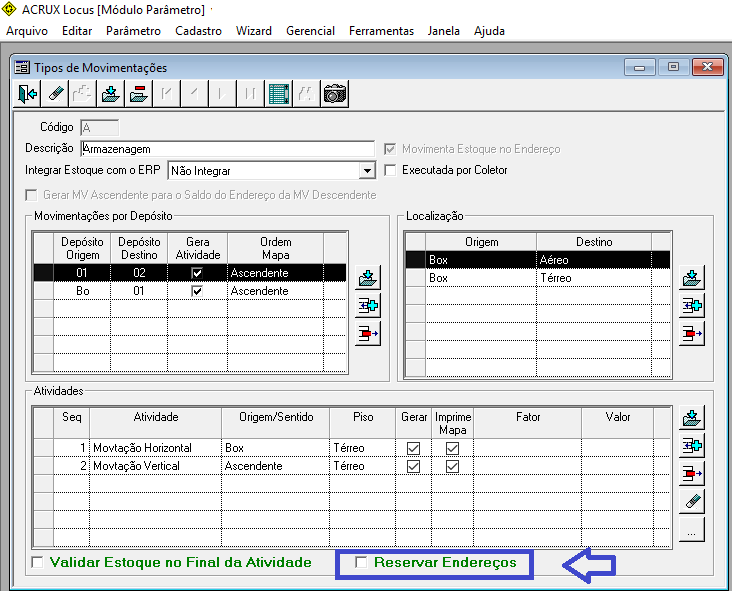This screenshot has height=591, width=732.
Task: Open the Integrar Estoque com o ERP dropdown
Action: pyautogui.click(x=366, y=170)
